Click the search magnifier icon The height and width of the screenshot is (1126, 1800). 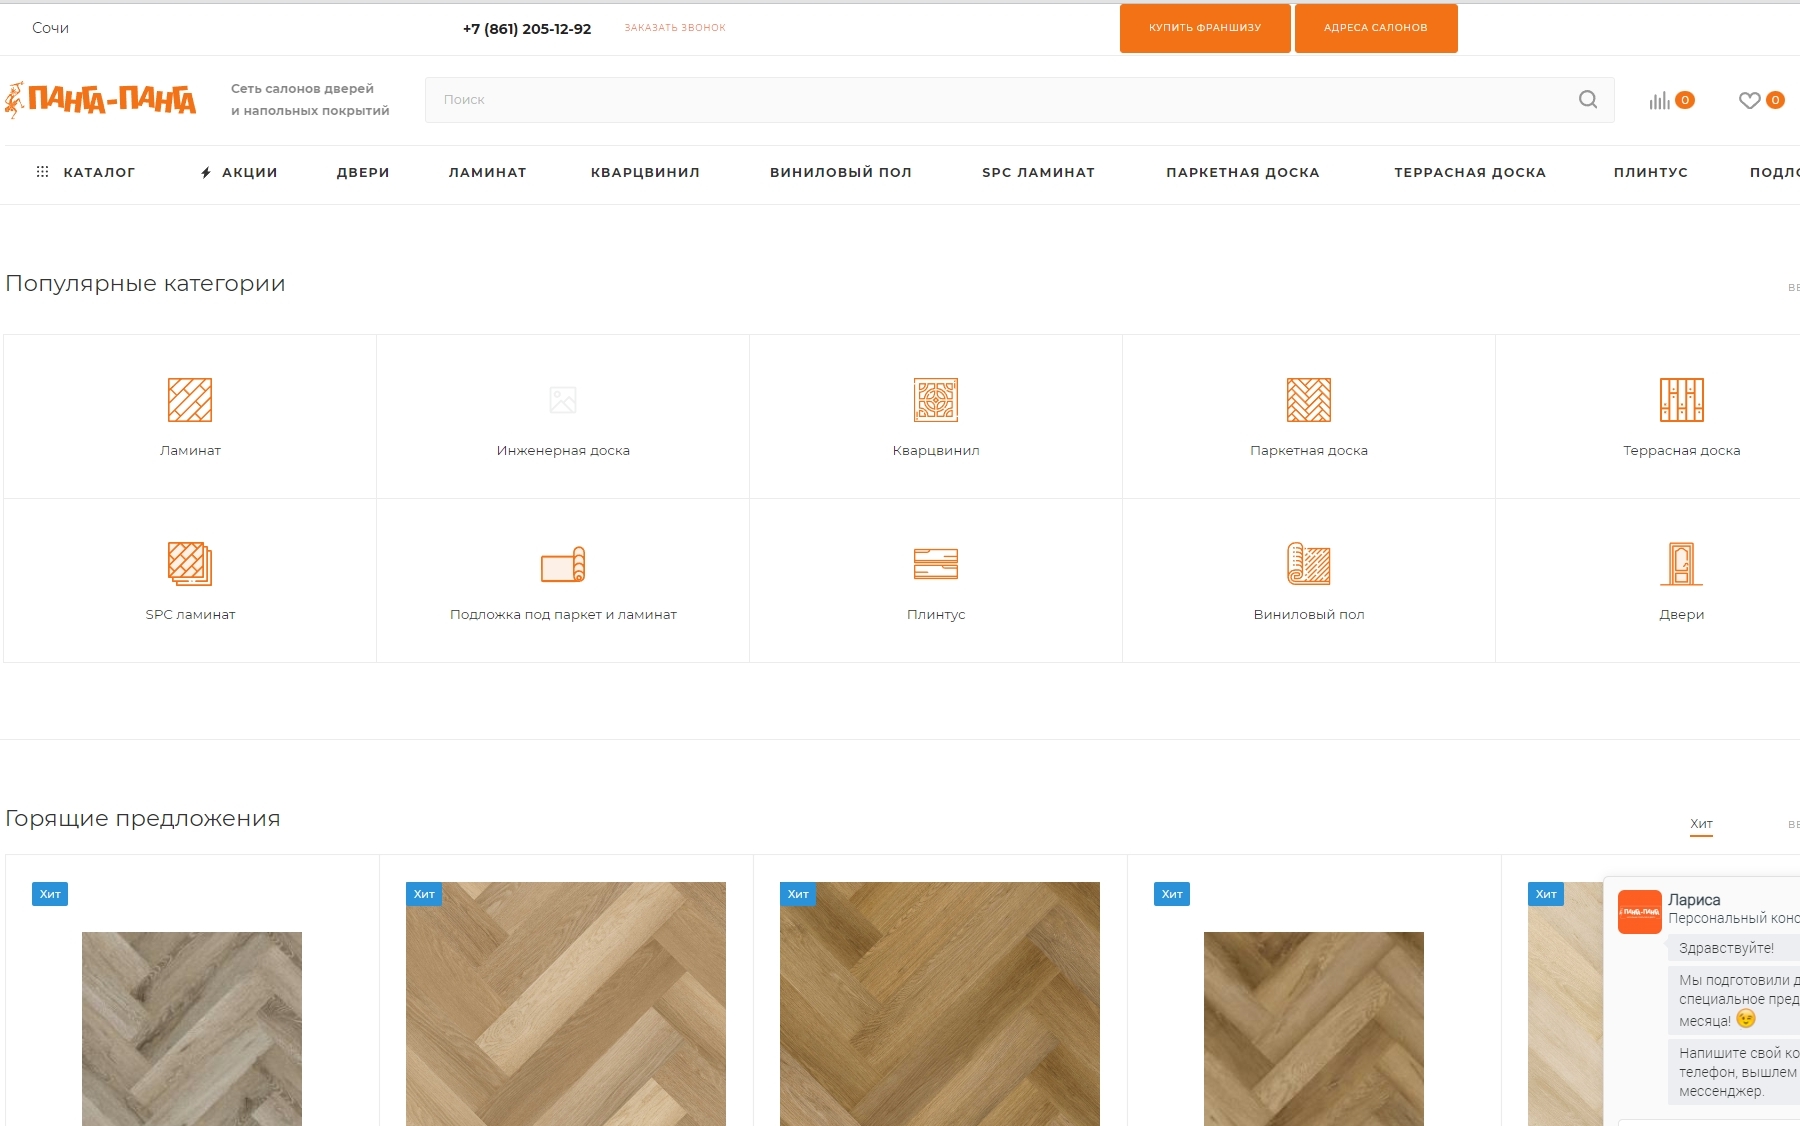pos(1588,99)
